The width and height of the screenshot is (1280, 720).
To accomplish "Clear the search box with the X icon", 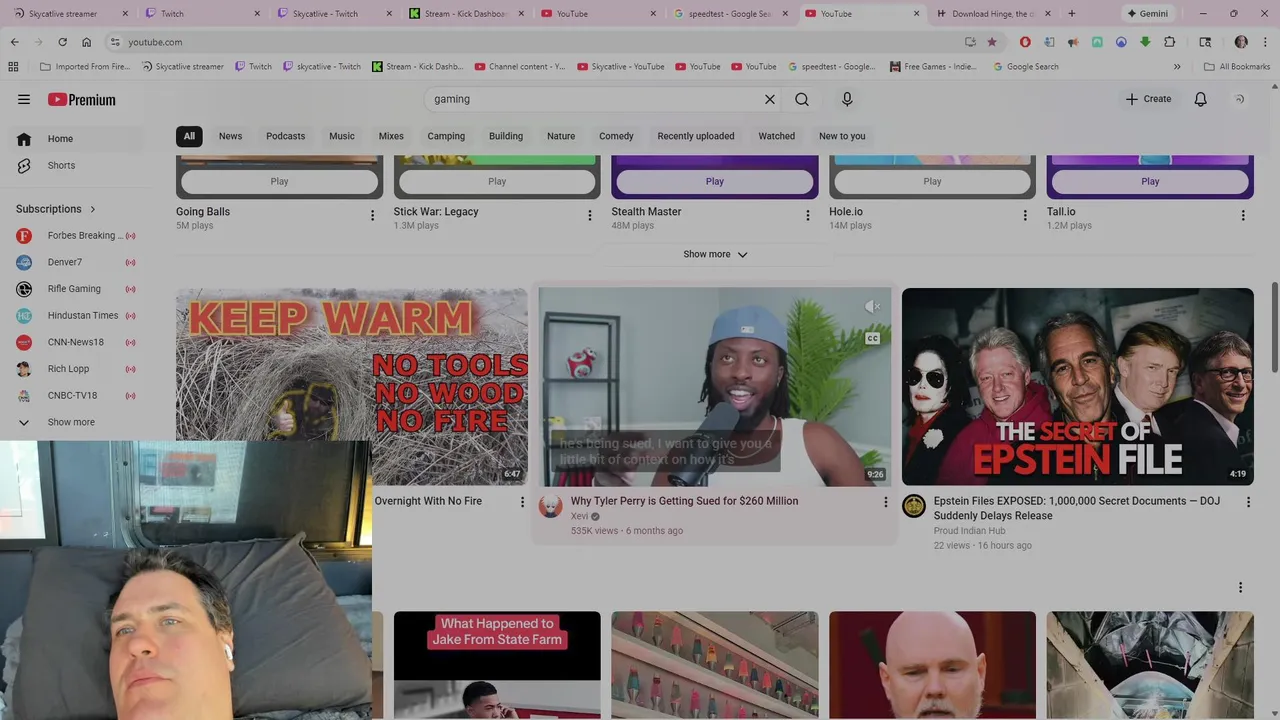I will point(770,99).
